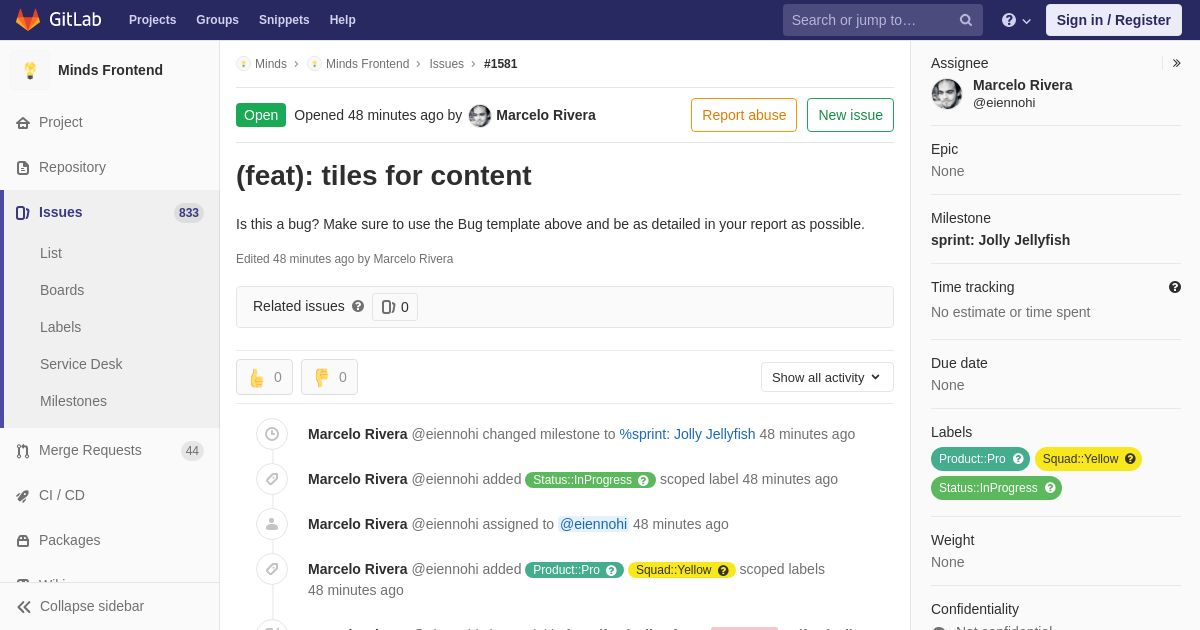The height and width of the screenshot is (630, 1200).
Task: Click Issues in the breadcrumb
Action: coord(446,64)
